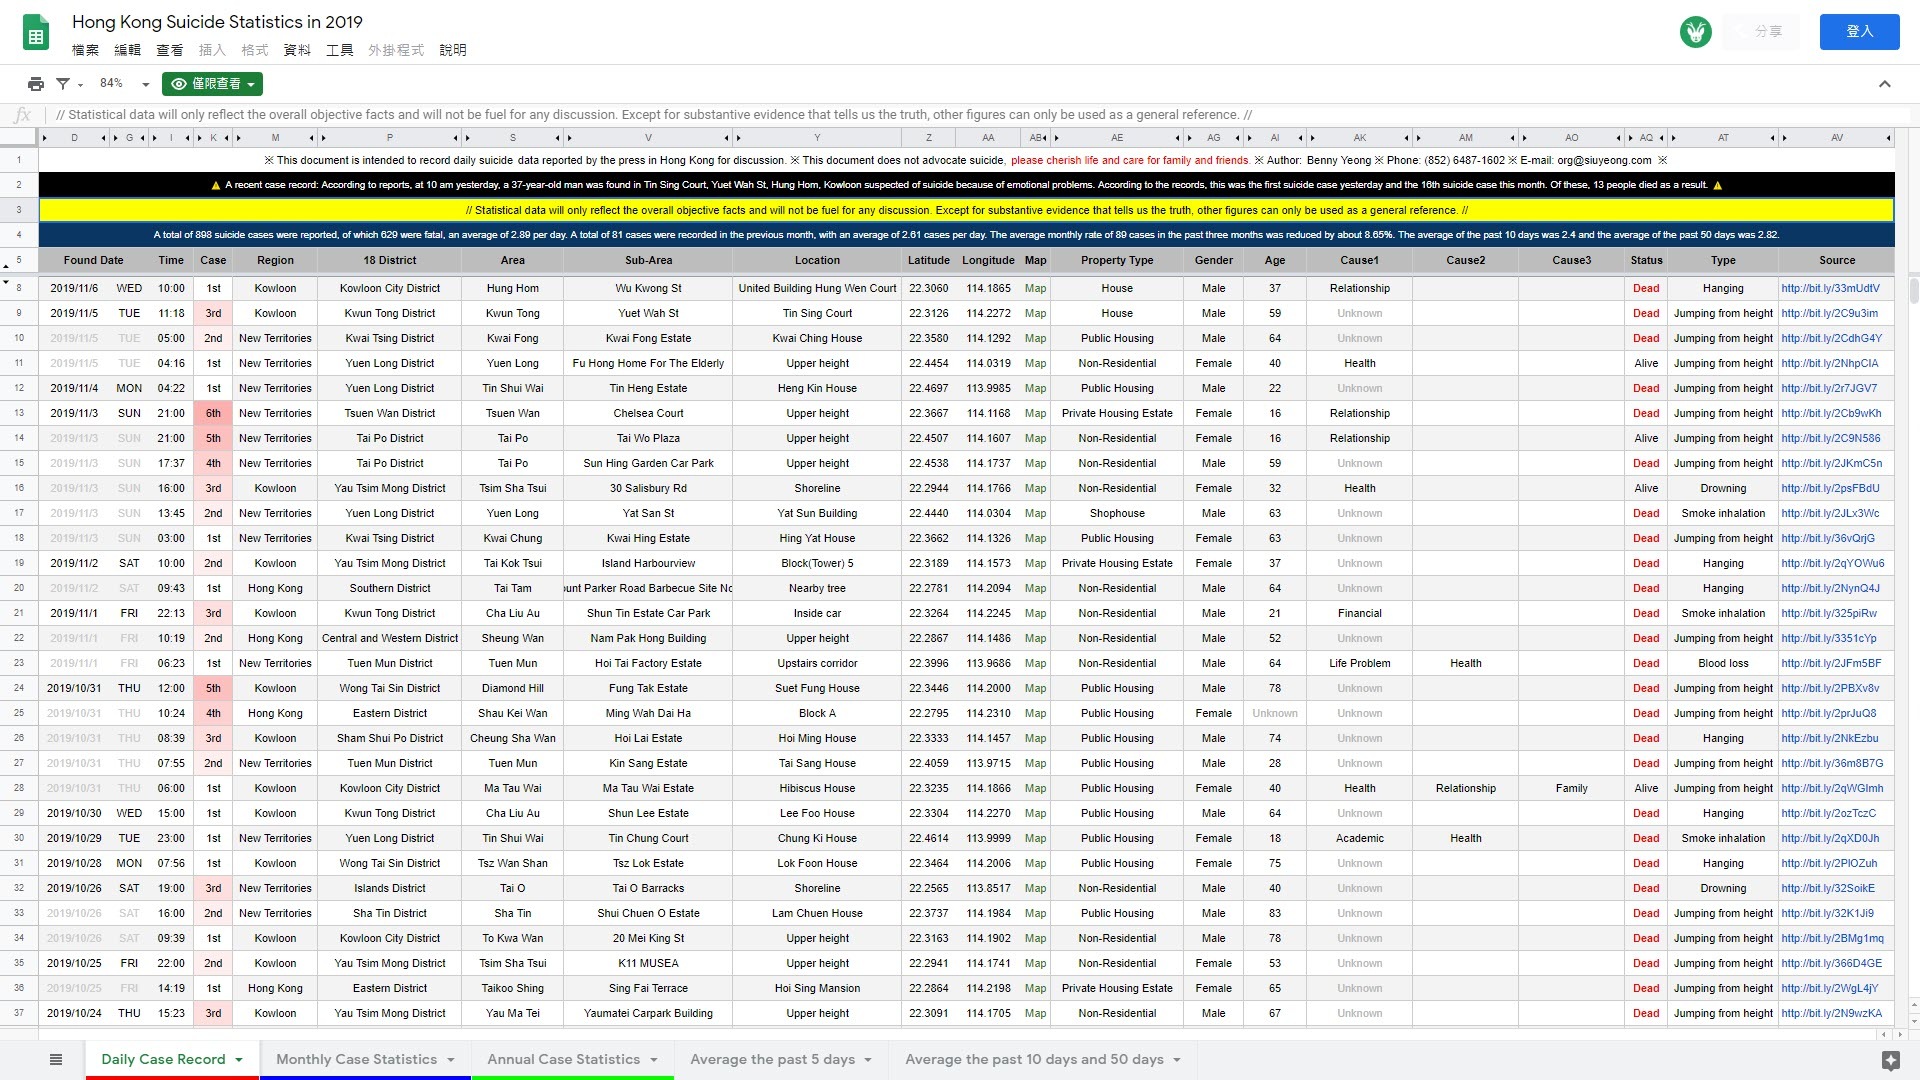Open the 資料 (Data) menu
Screen dimensions: 1920x1080
tap(297, 50)
